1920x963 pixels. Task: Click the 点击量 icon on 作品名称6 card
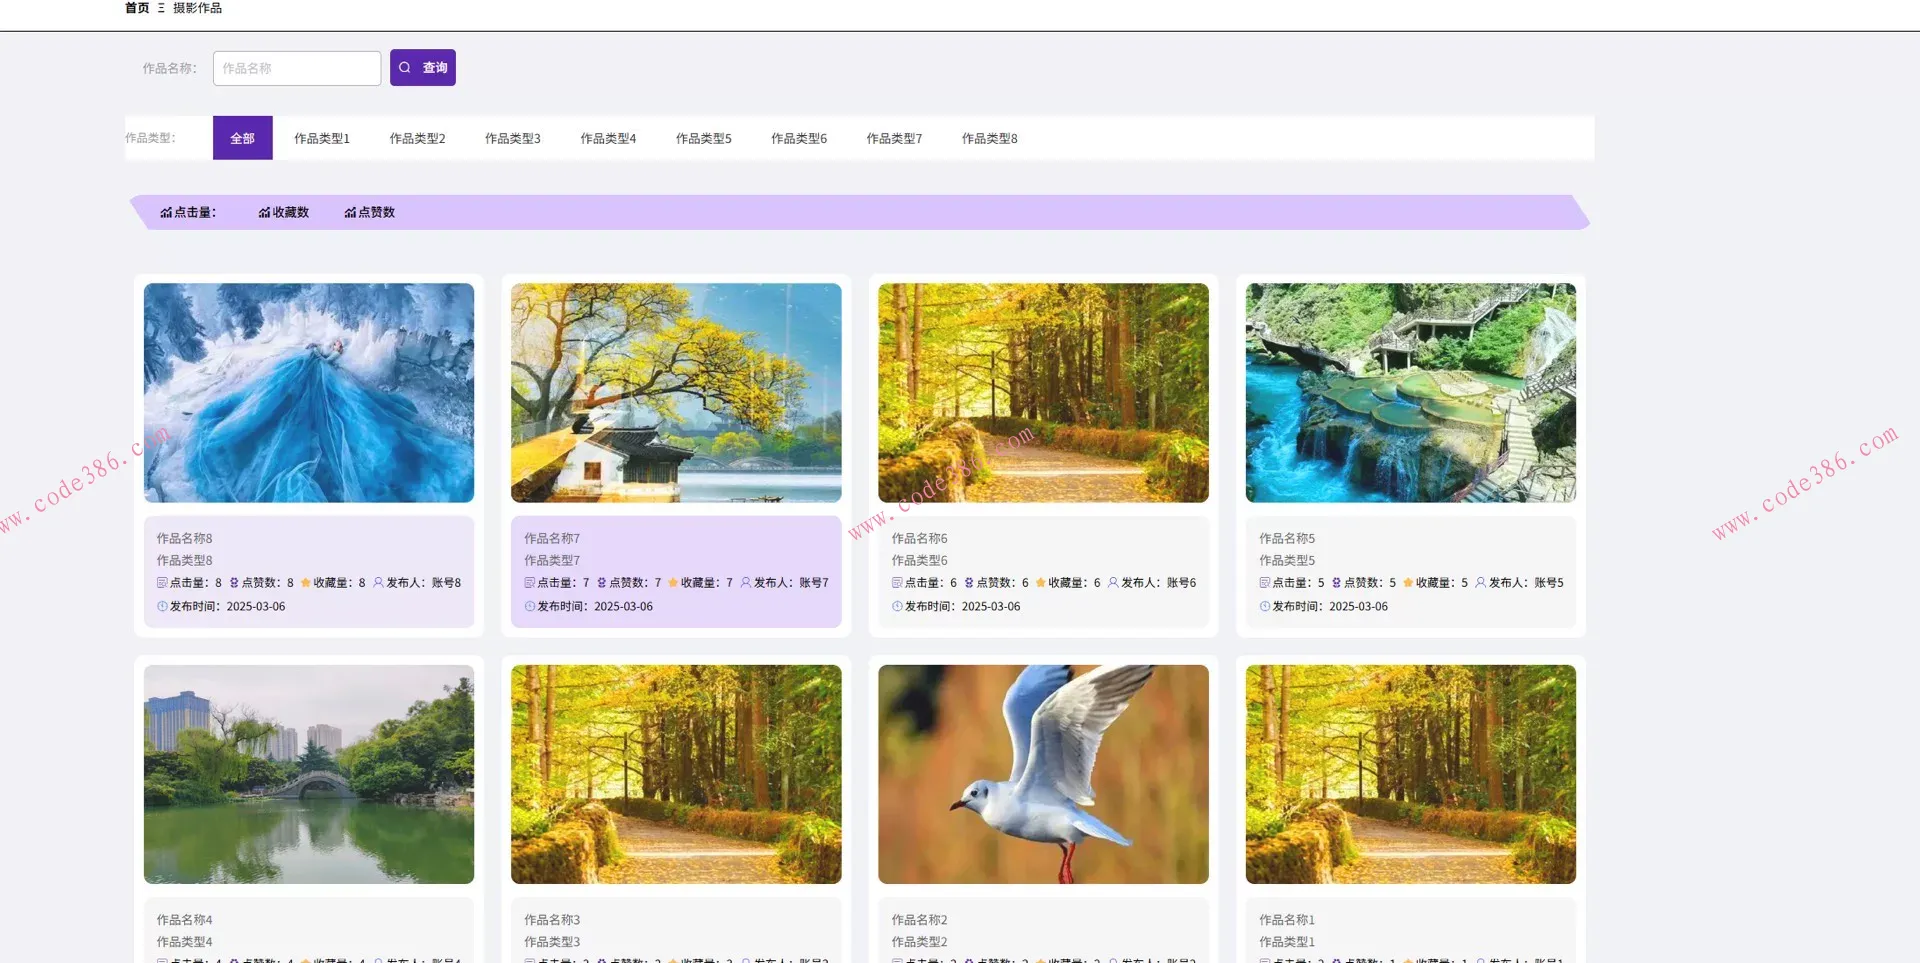[x=897, y=583]
